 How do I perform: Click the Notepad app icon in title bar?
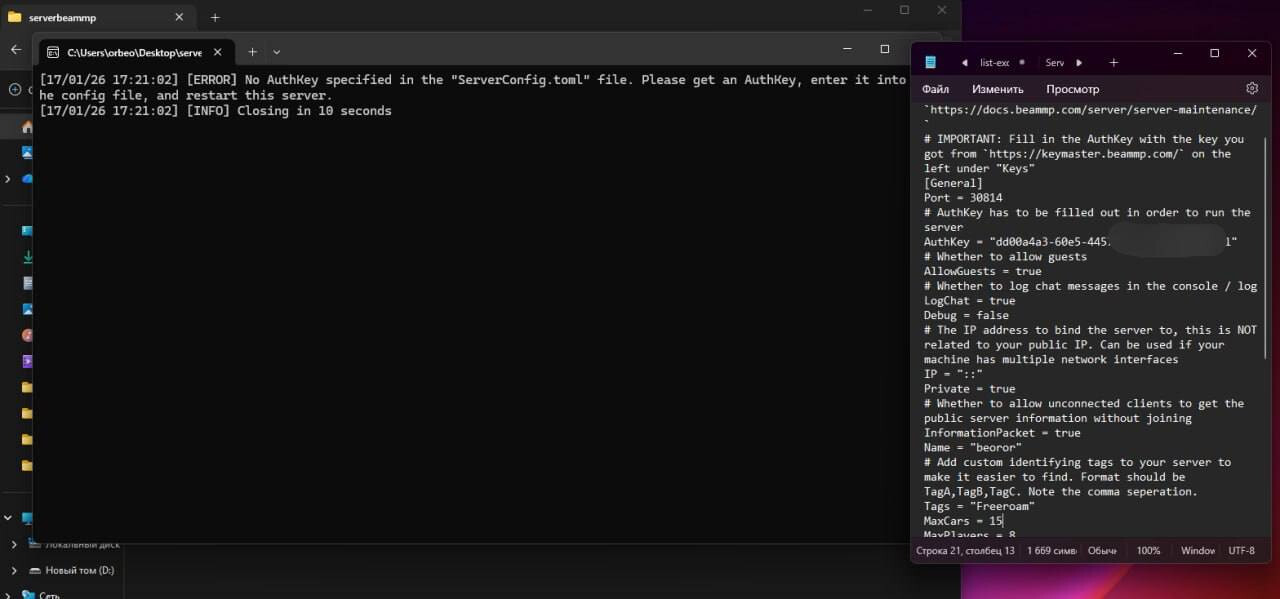click(930, 63)
